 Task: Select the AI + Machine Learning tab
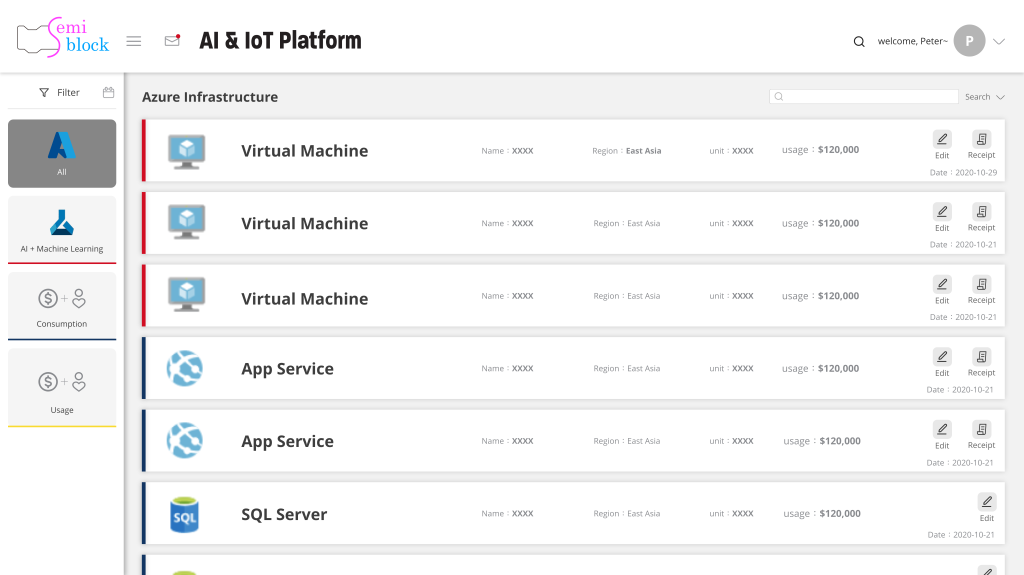pos(62,230)
